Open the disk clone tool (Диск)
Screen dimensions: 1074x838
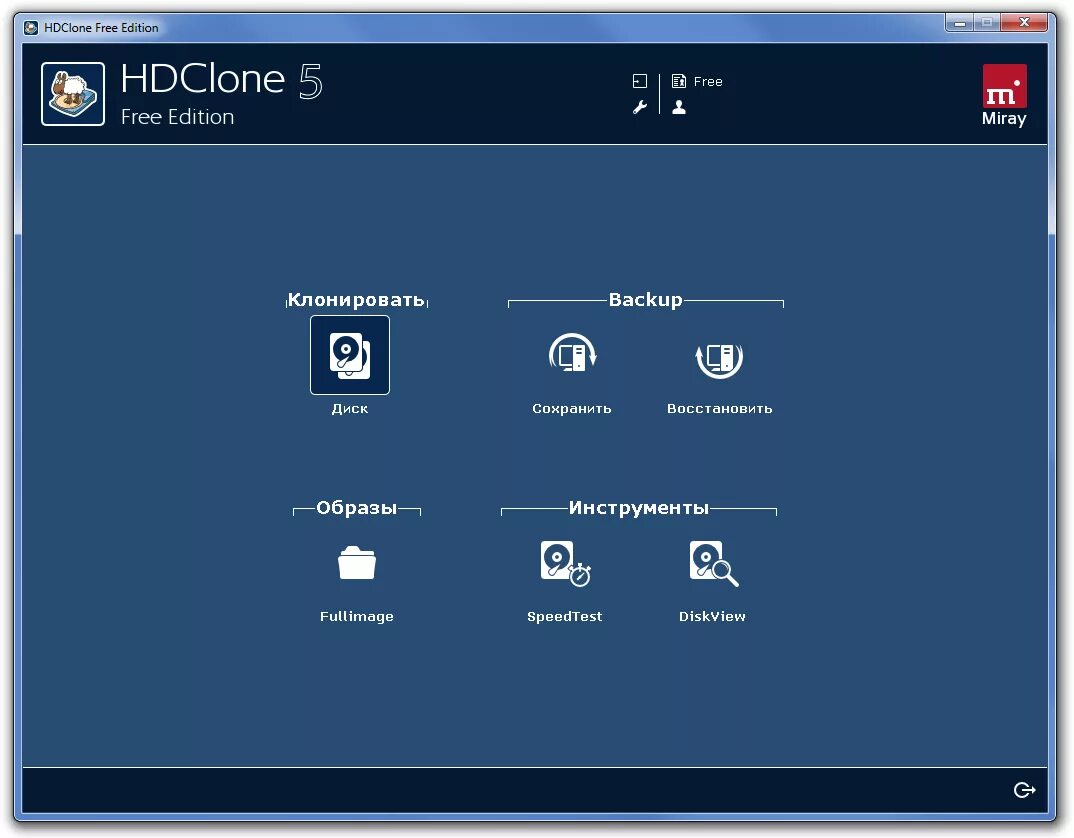[350, 355]
